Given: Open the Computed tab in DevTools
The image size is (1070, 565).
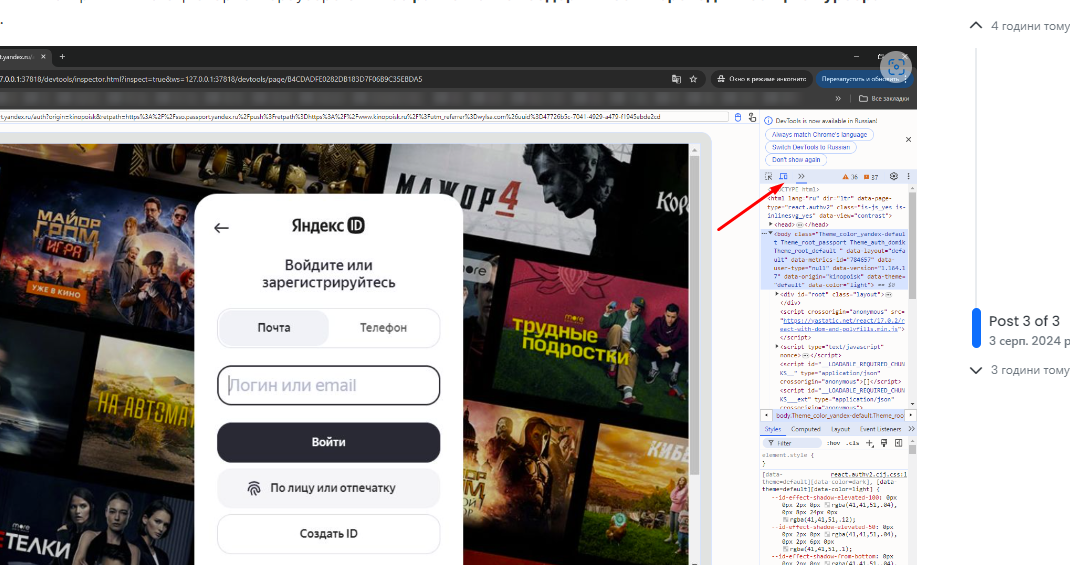Looking at the screenshot, I should tap(806, 429).
